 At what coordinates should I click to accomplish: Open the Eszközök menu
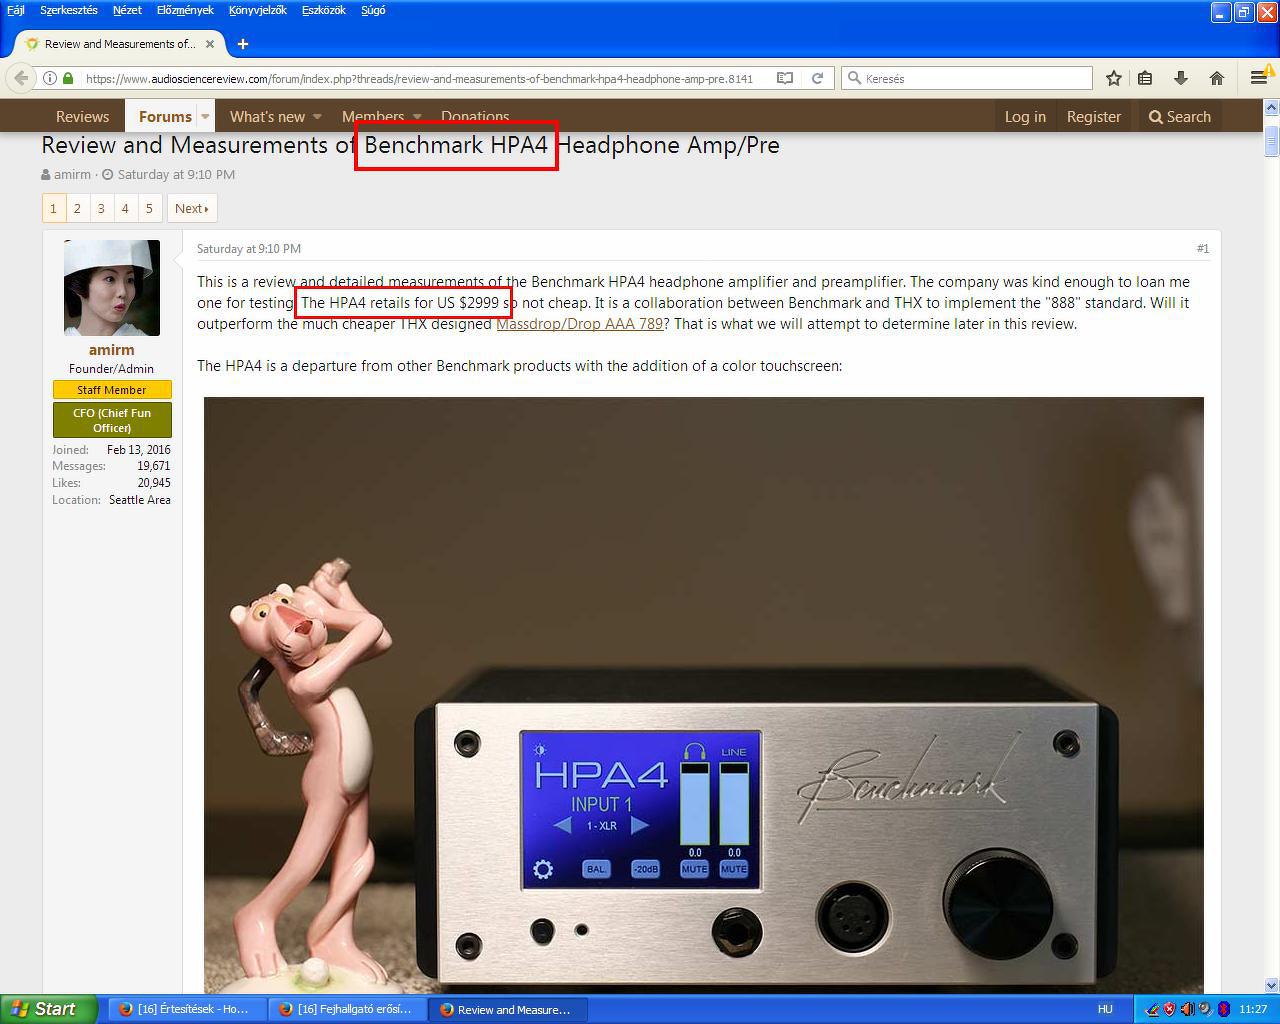[x=324, y=10]
